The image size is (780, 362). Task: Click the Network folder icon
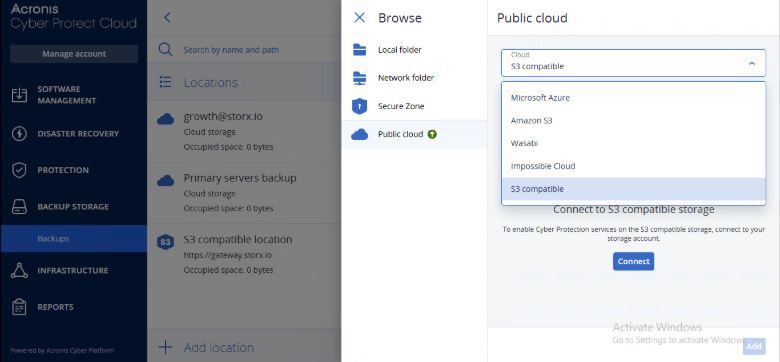tap(359, 78)
